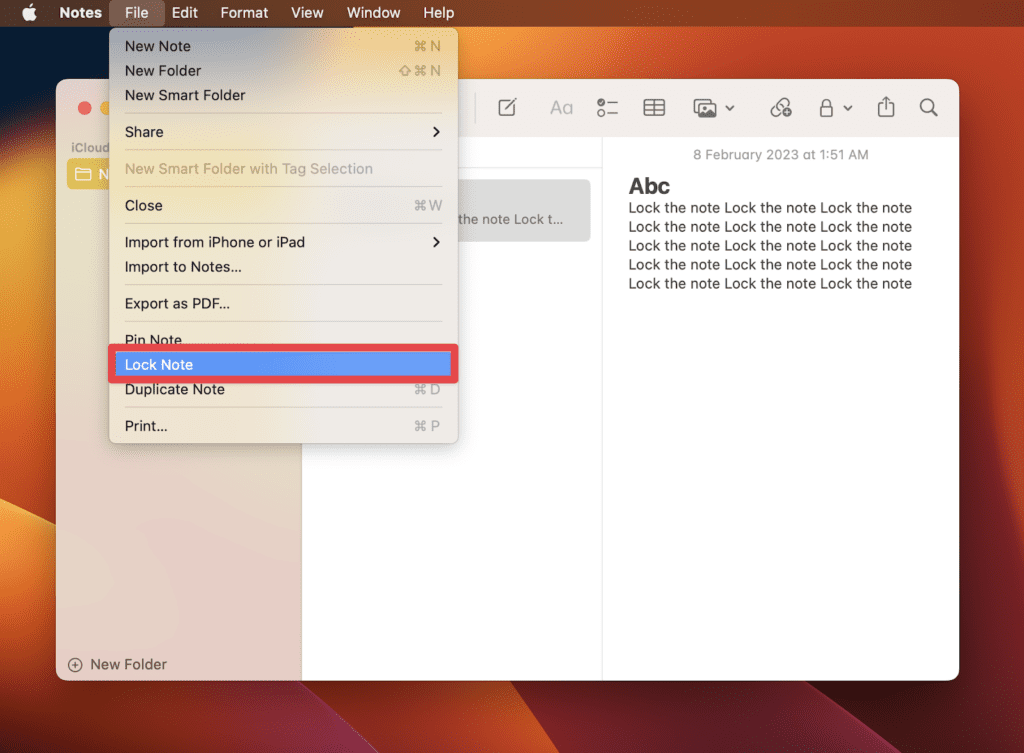The width and height of the screenshot is (1024, 753).
Task: Insert a checklist with the toolbar icon
Action: point(607,108)
